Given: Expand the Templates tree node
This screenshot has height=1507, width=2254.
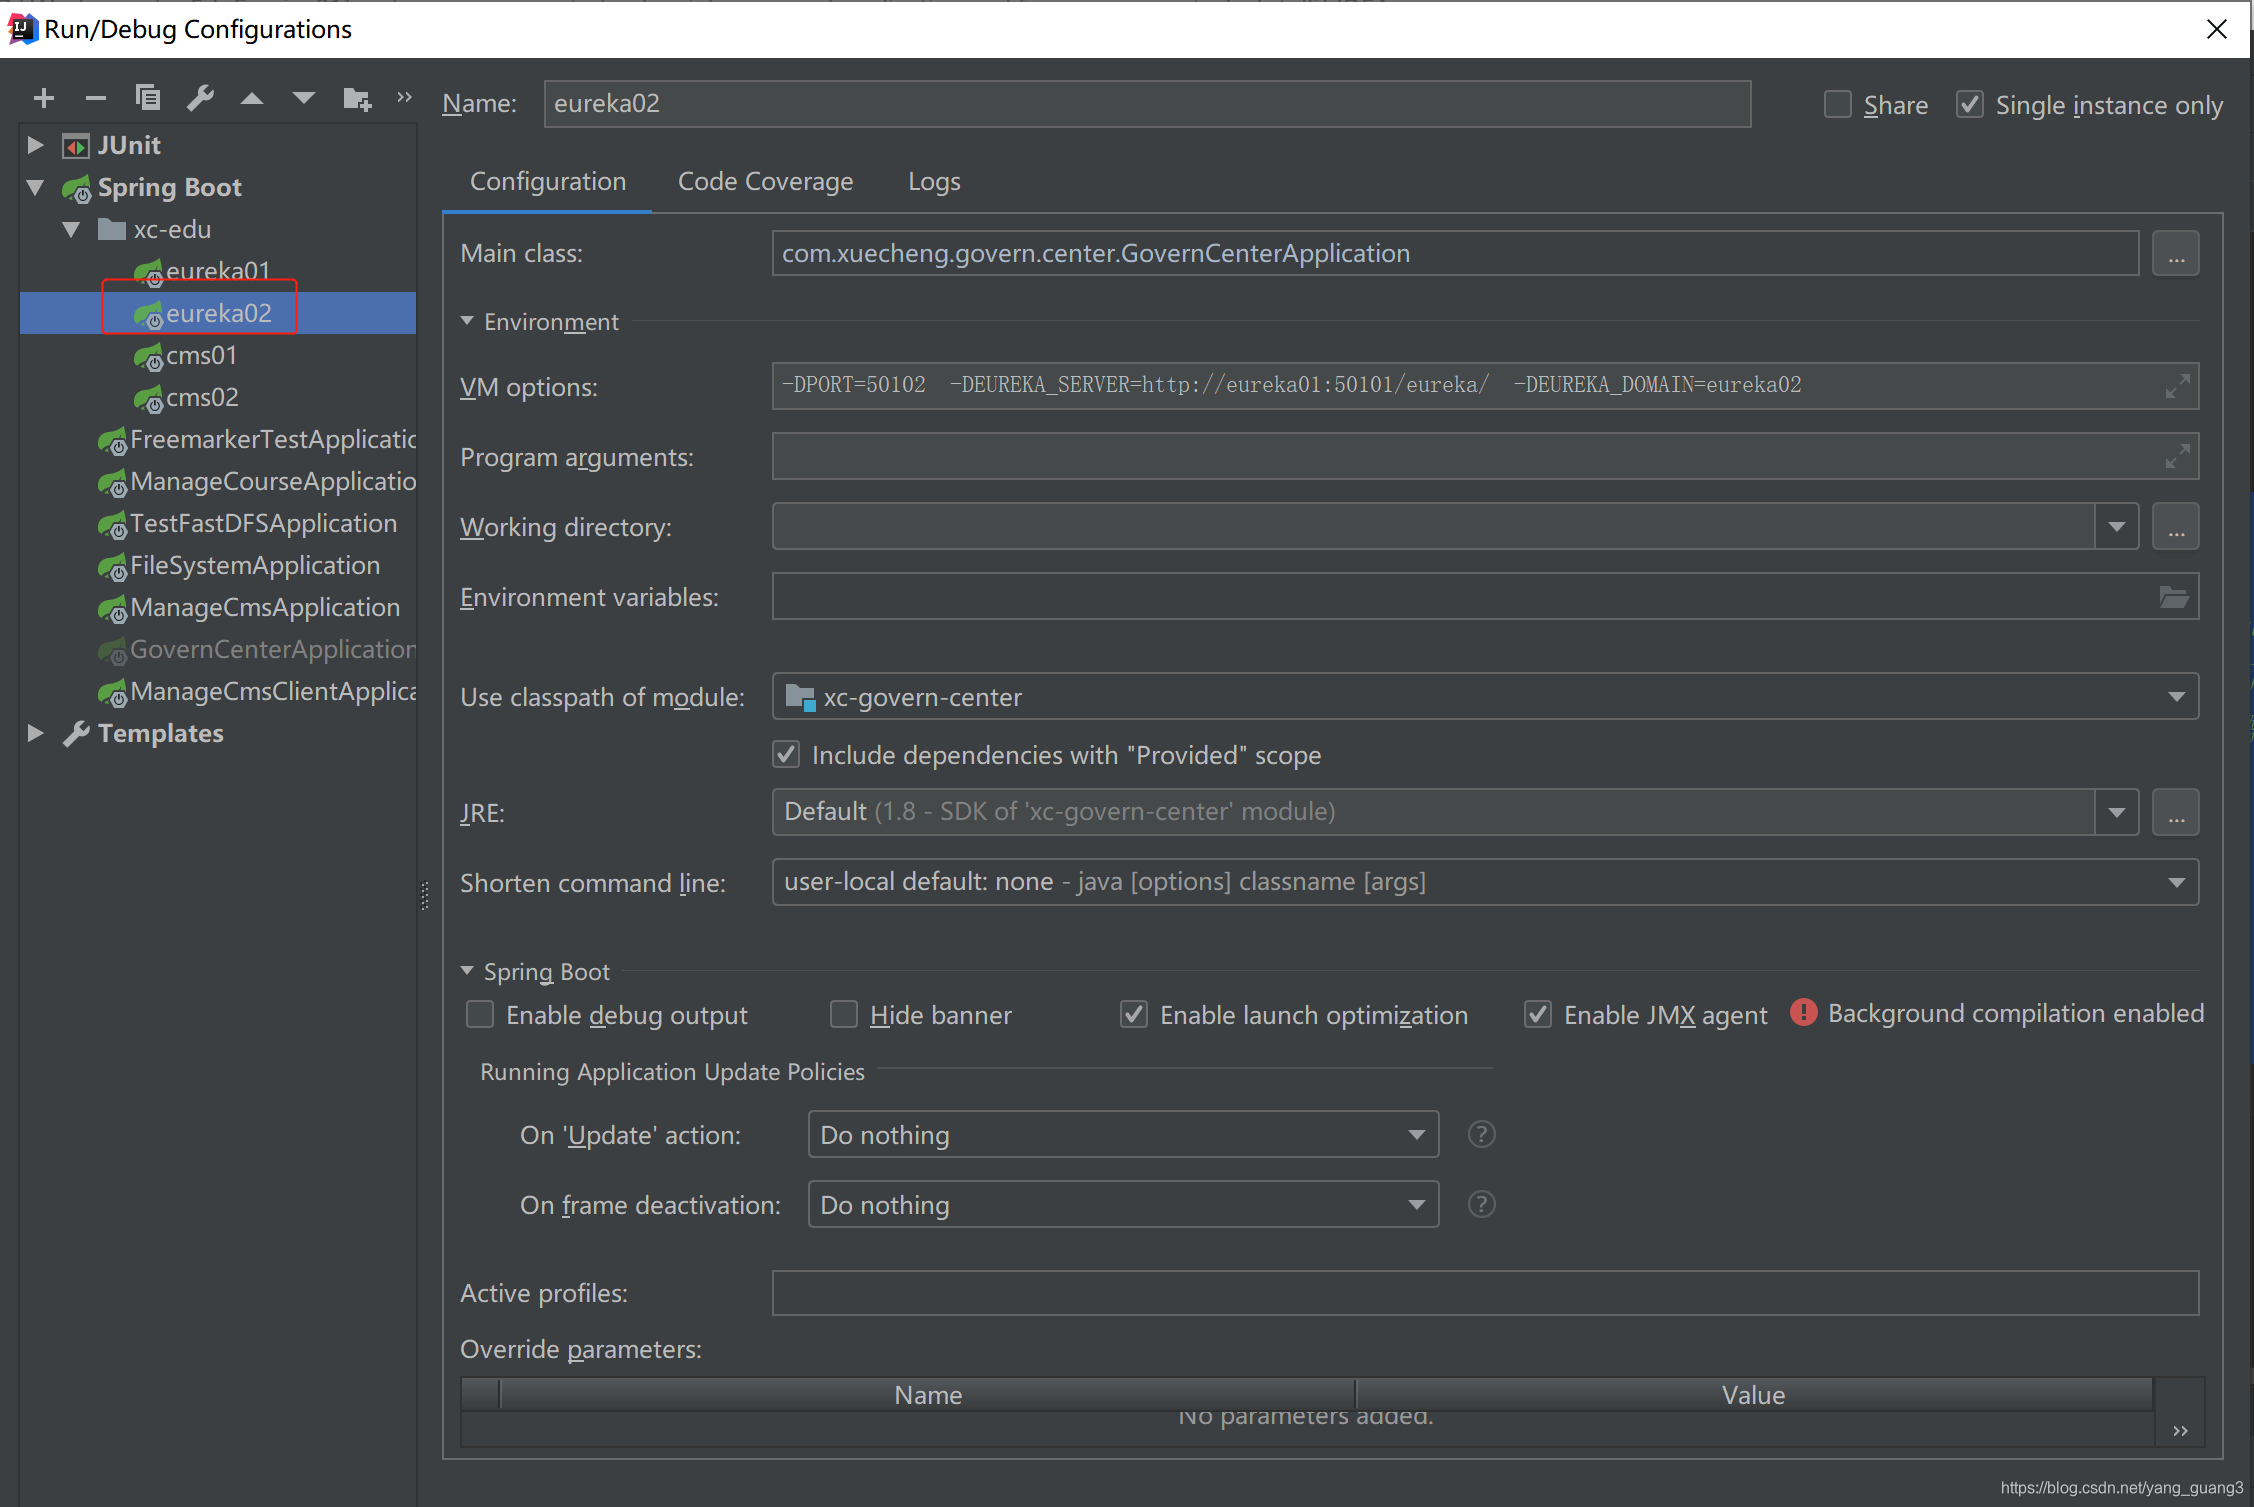Looking at the screenshot, I should point(36,733).
